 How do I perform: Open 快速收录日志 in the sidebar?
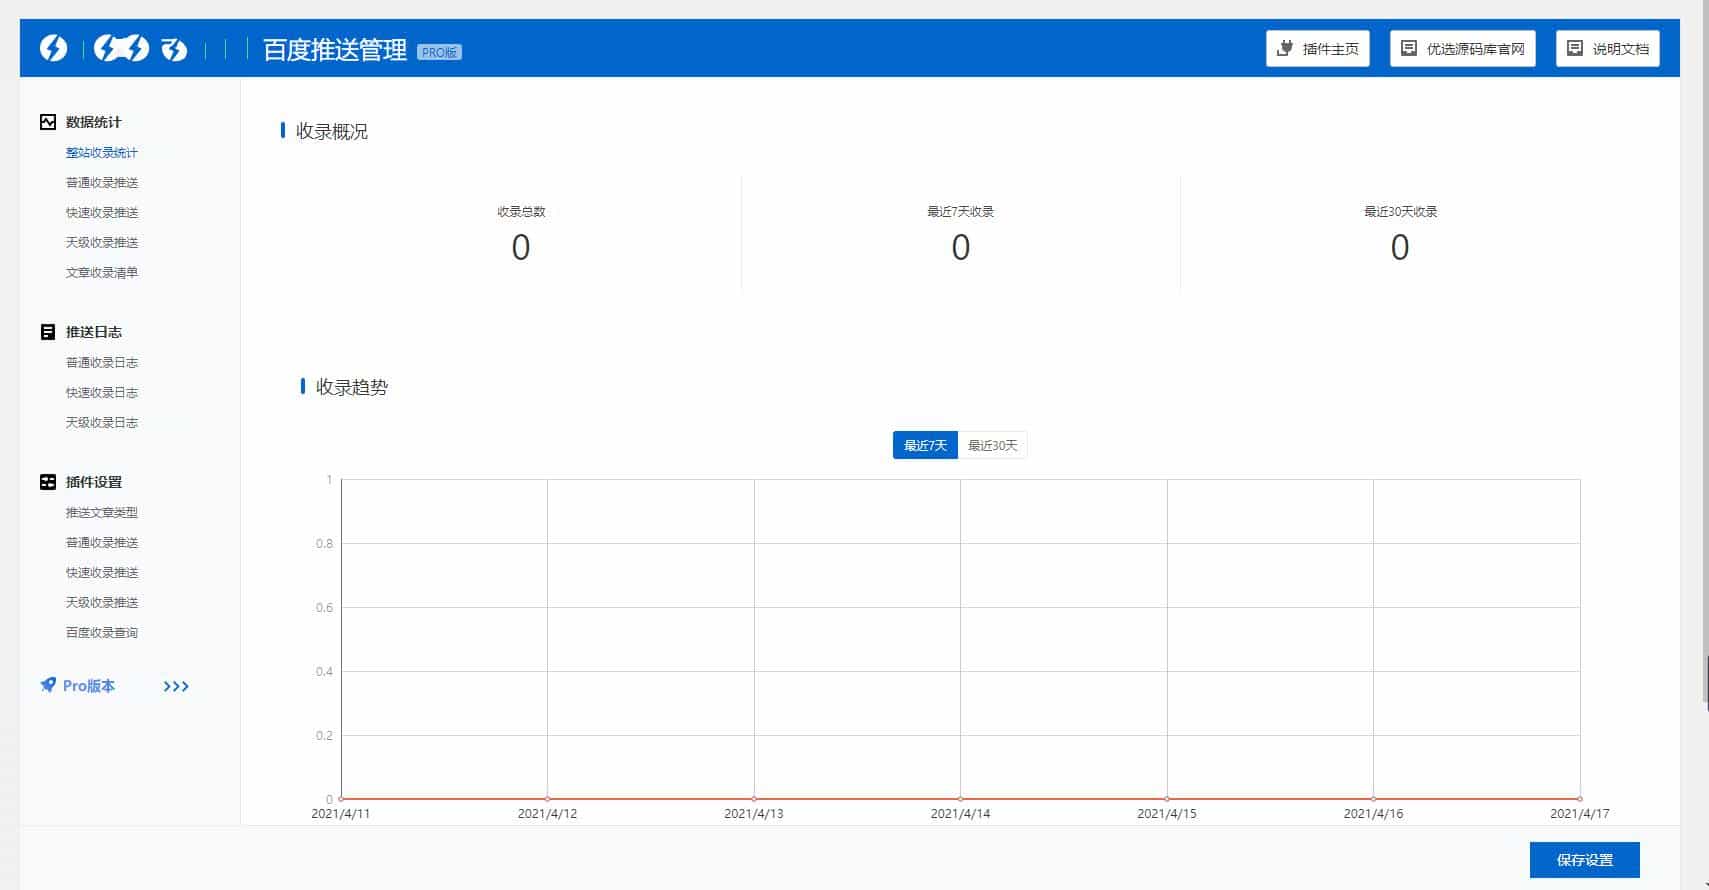(x=102, y=393)
